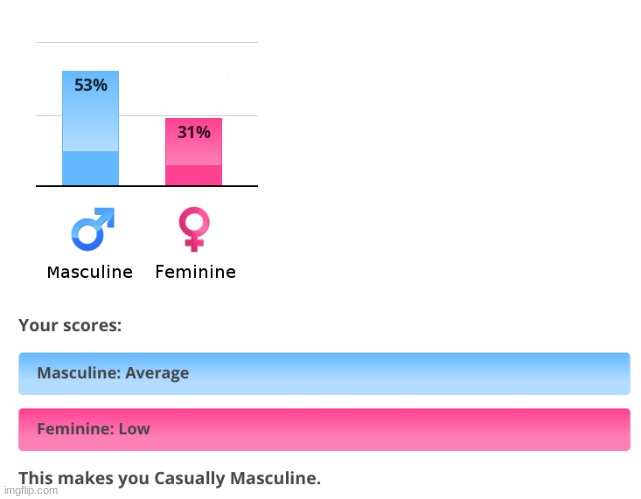Click the black baseline axis of the chart
Viewport: 641px width, 499px height.
147,186
